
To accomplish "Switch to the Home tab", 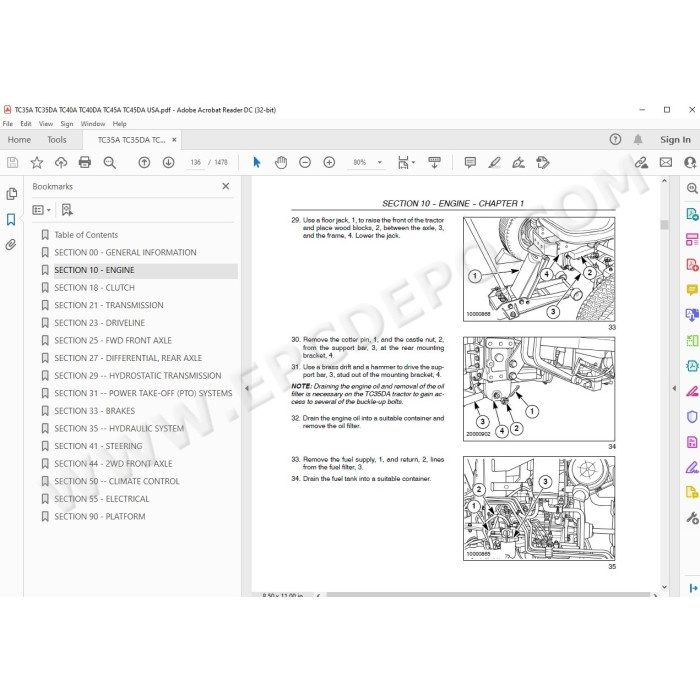I will (19, 140).
